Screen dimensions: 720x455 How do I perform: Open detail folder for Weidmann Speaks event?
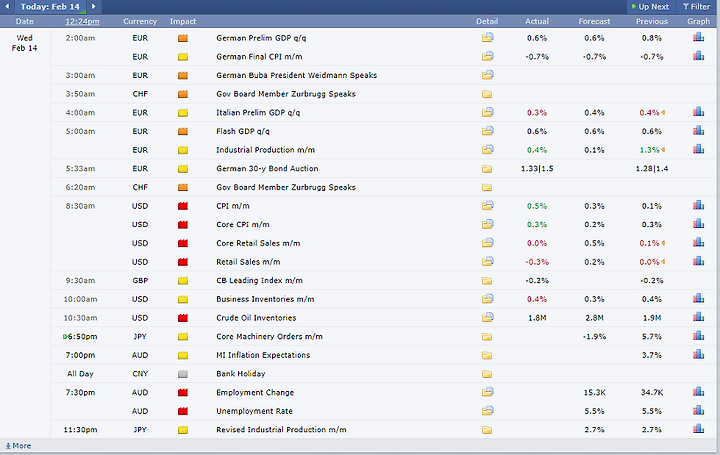[488, 75]
